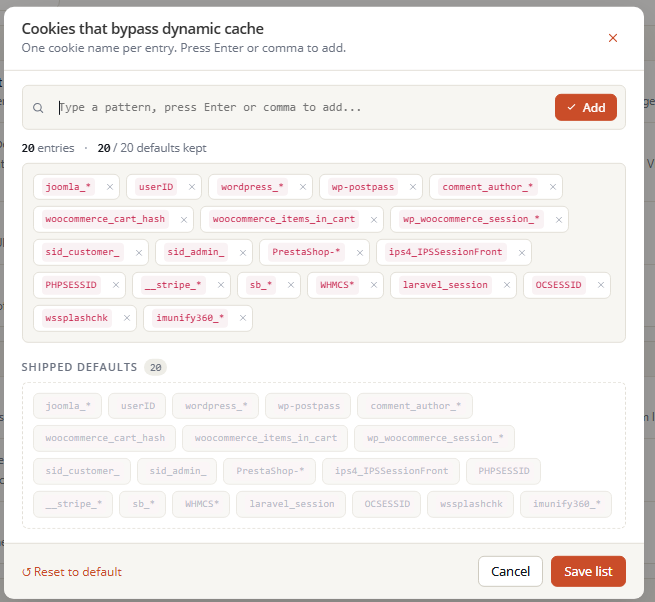This screenshot has height=602, width=655.
Task: Click the SHIPPED DEFAULTS count badge 20
Action: click(x=155, y=367)
